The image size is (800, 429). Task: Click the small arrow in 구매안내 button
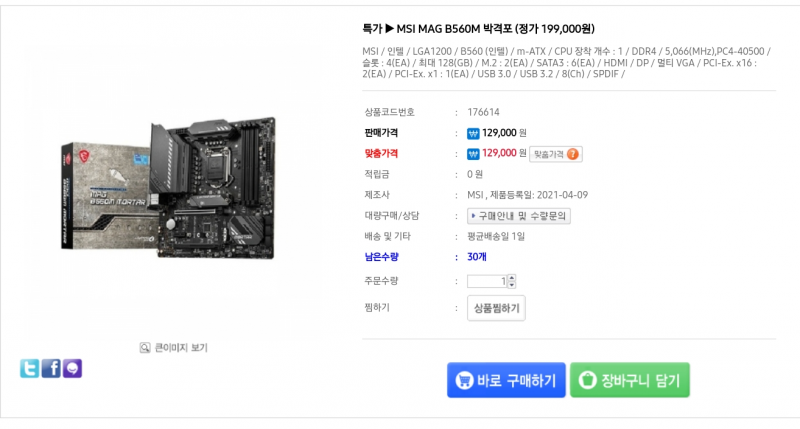click(473, 216)
